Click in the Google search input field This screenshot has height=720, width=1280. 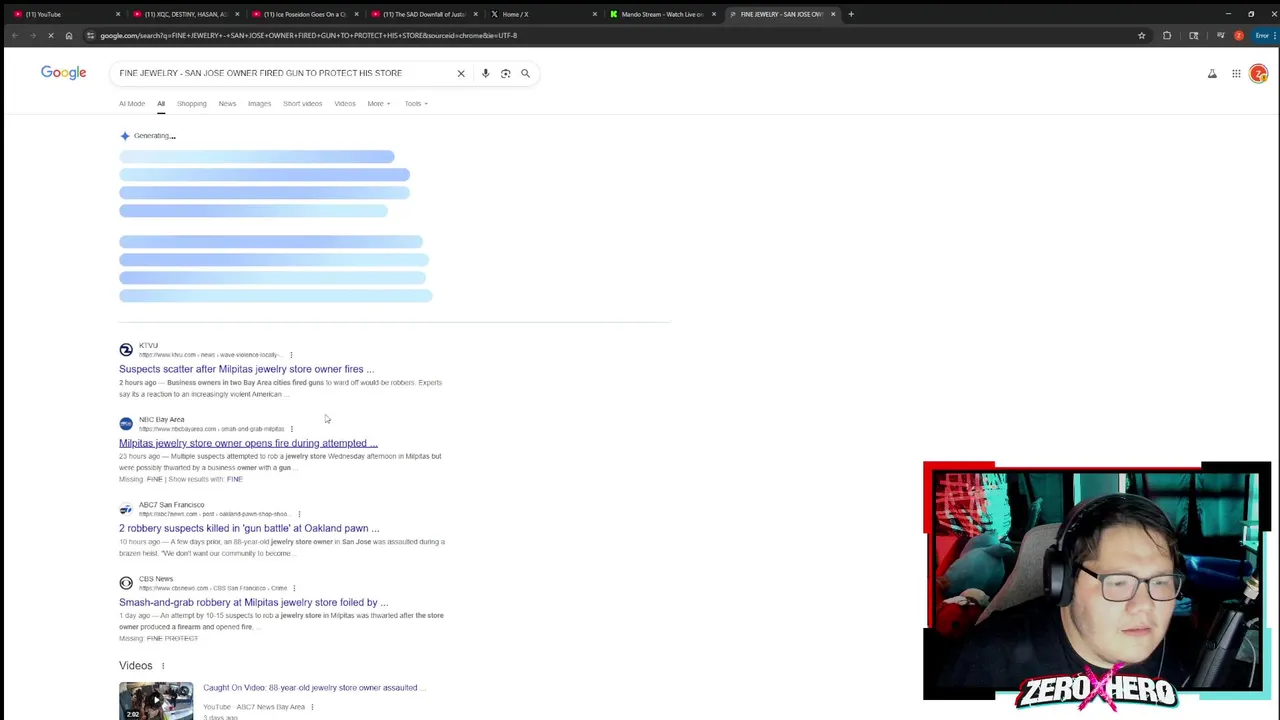point(283,73)
